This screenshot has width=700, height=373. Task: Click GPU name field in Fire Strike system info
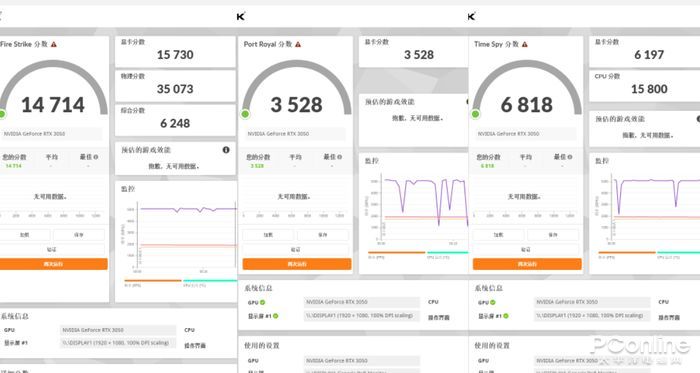[118, 330]
